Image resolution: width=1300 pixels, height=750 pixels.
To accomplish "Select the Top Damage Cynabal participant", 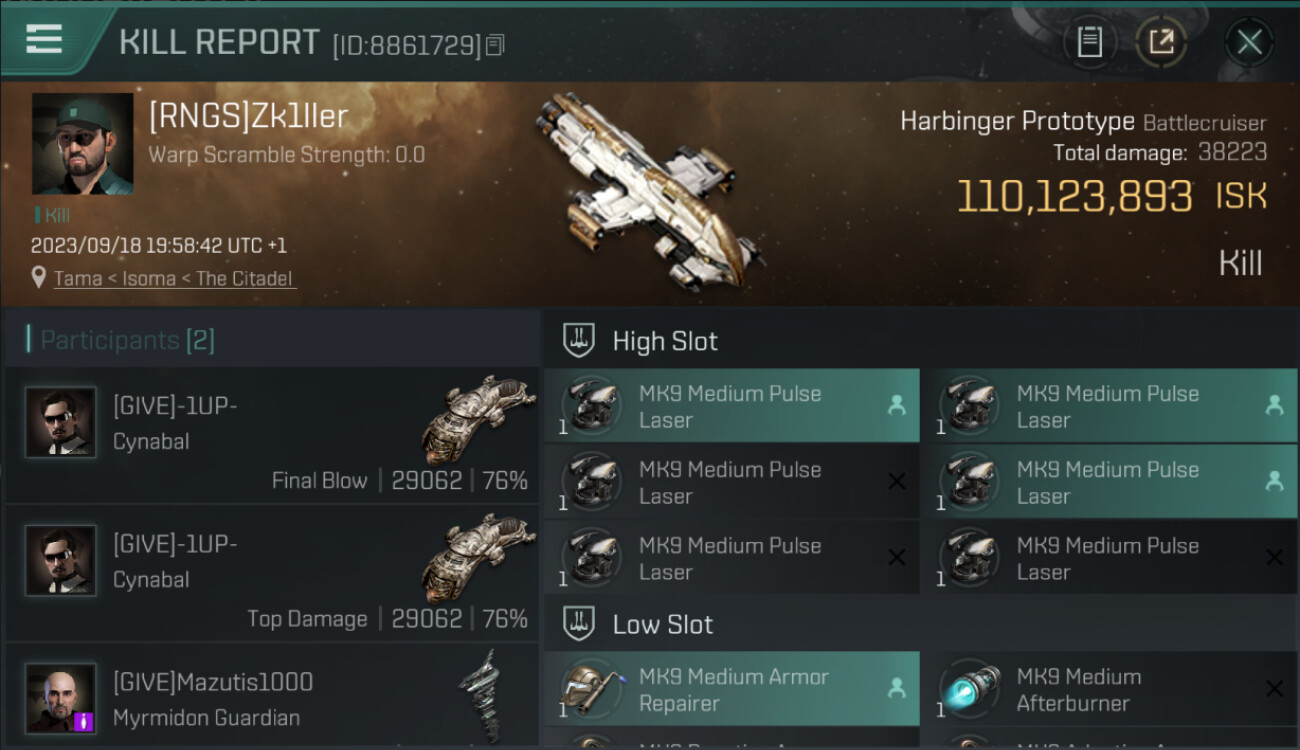I will click(272, 573).
